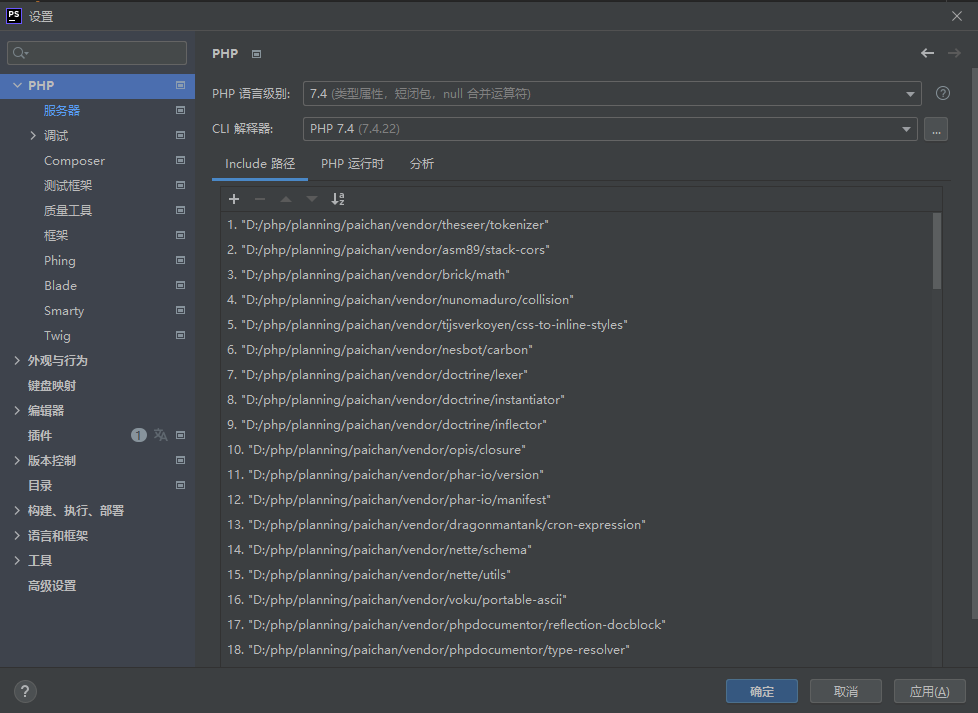
Task: Click the 取消 button
Action: click(x=846, y=691)
